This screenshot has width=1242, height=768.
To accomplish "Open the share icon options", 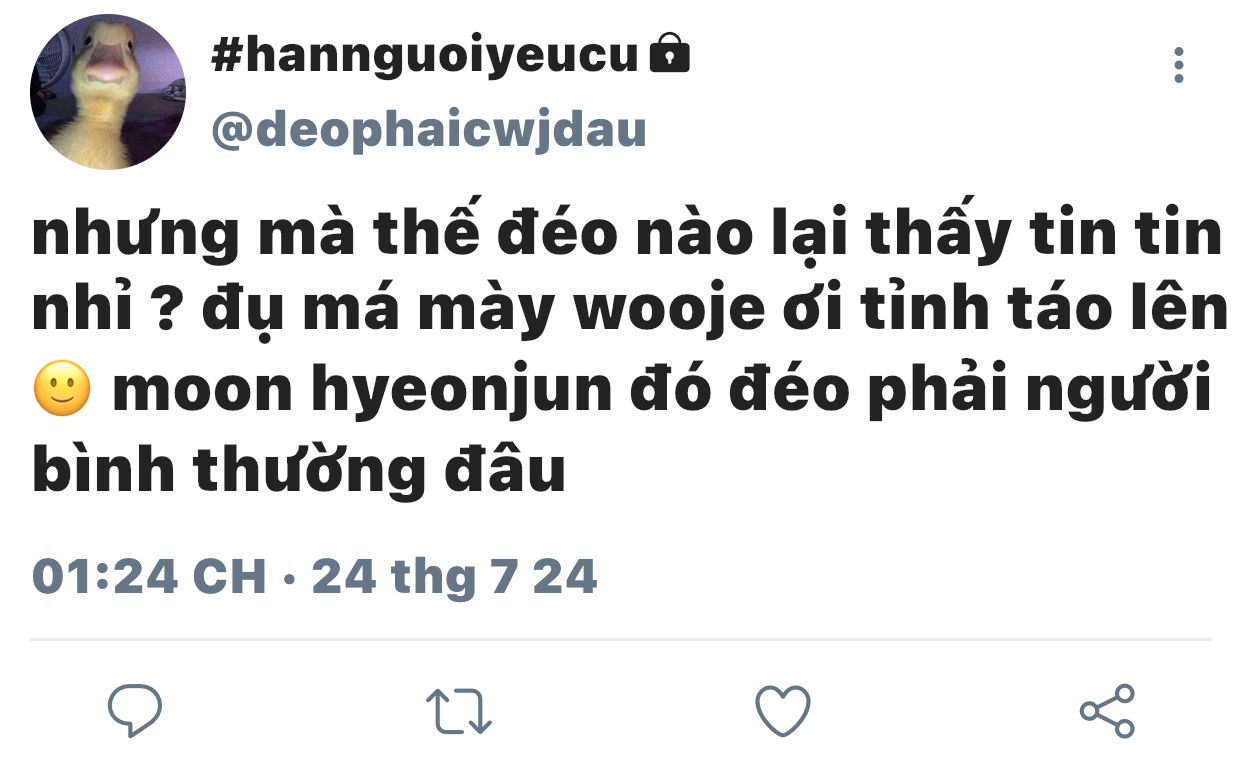I will click(1107, 711).
